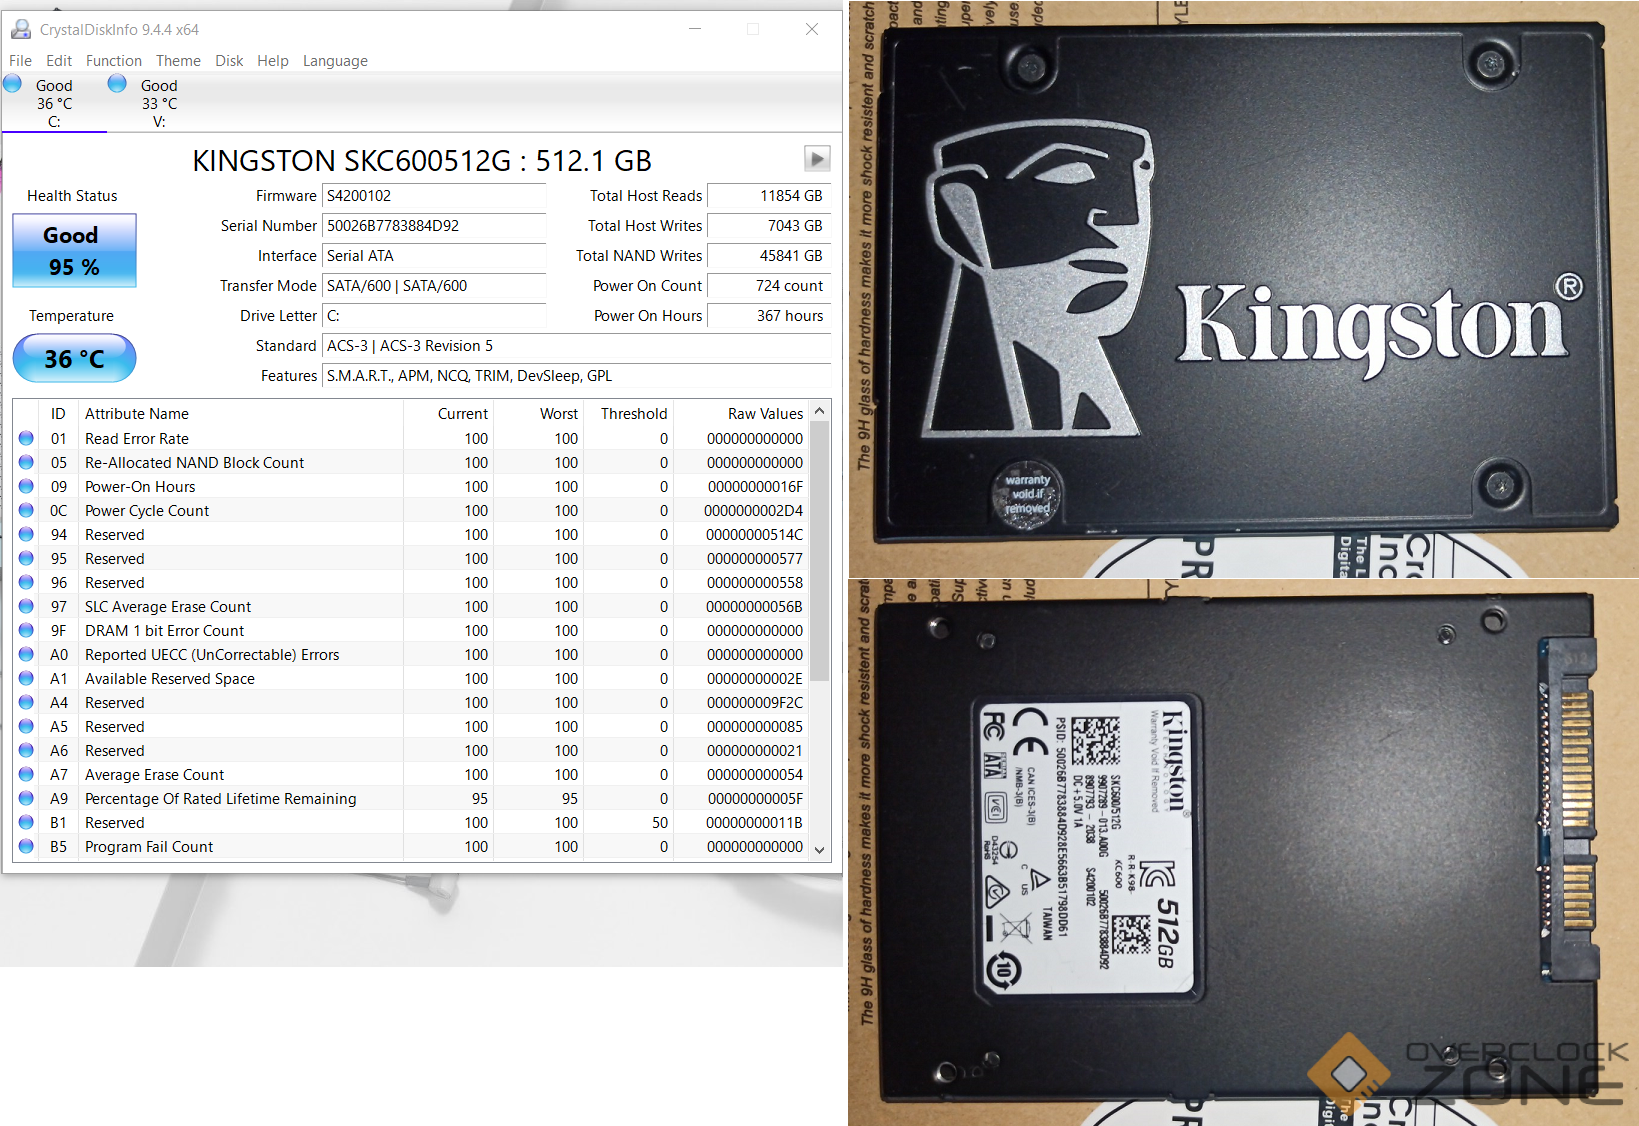Screen dimensions: 1639x1126
Task: Select the Average Erase Count attribute name
Action: point(154,775)
